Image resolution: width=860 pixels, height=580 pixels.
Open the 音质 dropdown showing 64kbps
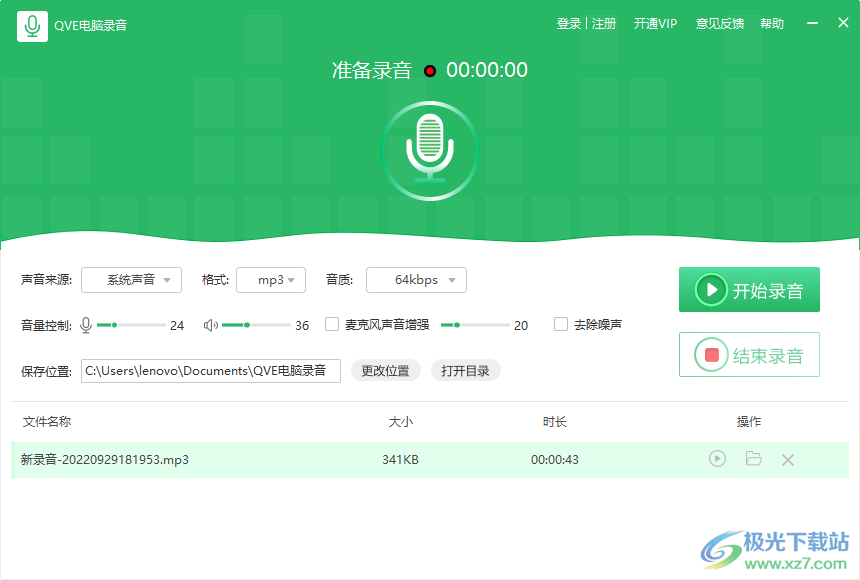coord(416,280)
